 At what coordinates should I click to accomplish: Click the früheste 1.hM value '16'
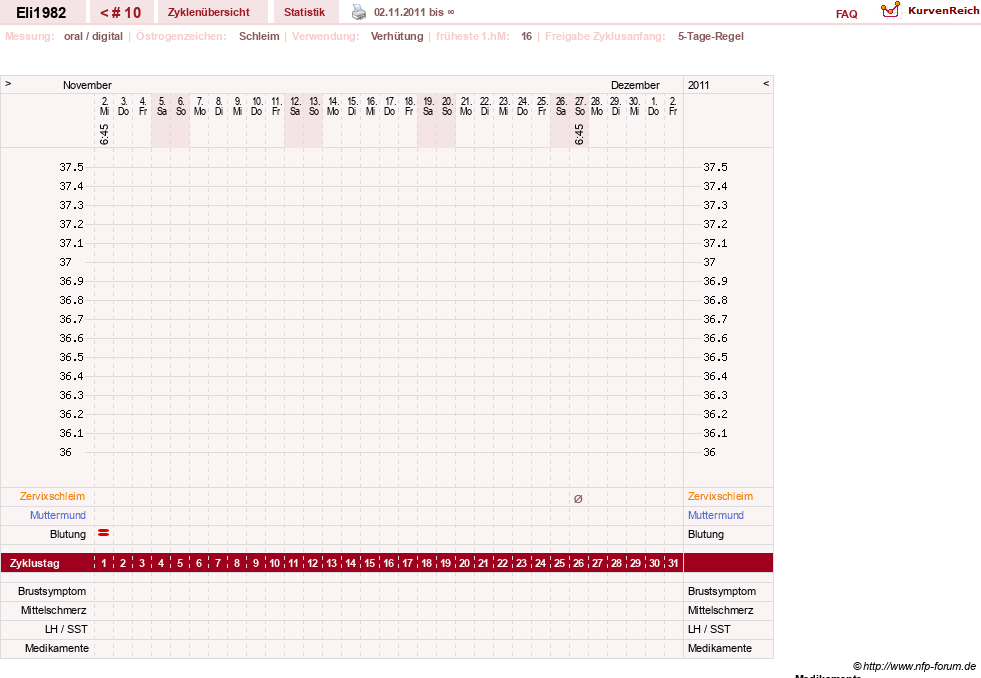(x=527, y=36)
